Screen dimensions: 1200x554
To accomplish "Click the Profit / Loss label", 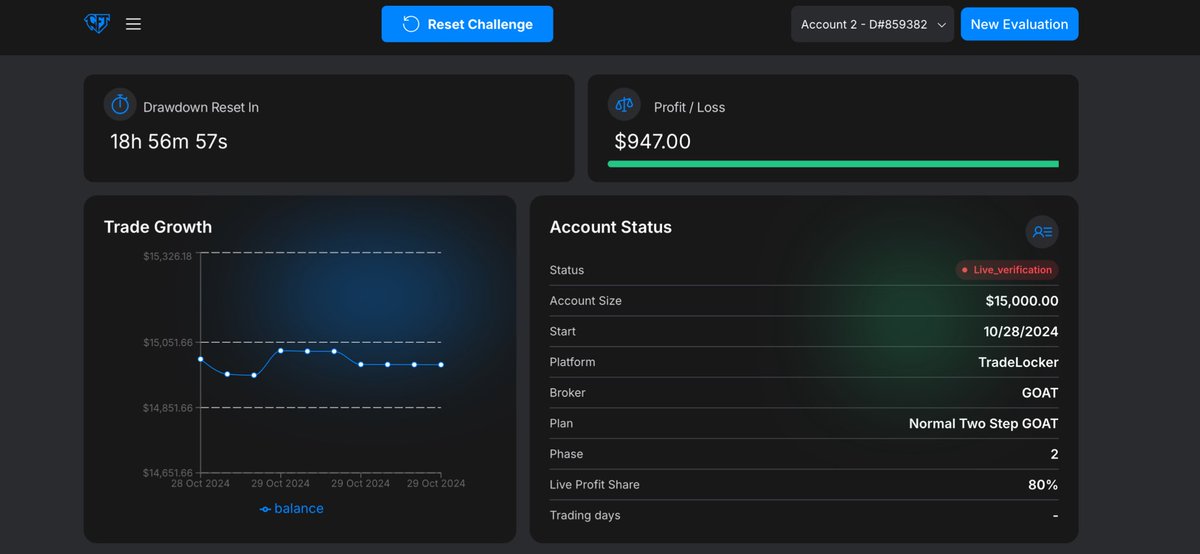I will point(690,107).
